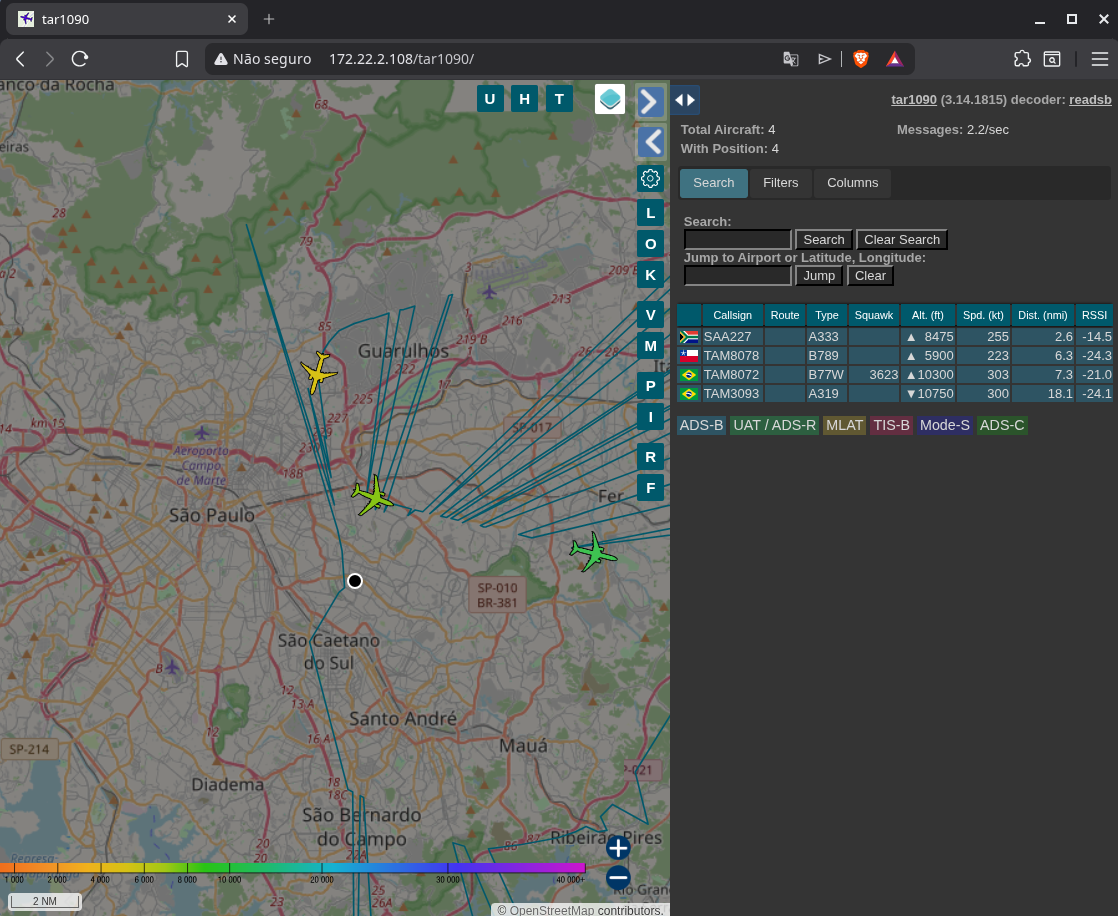Click the ADS-B legend swatch
Screen dimensions: 1118x916
[702, 426]
